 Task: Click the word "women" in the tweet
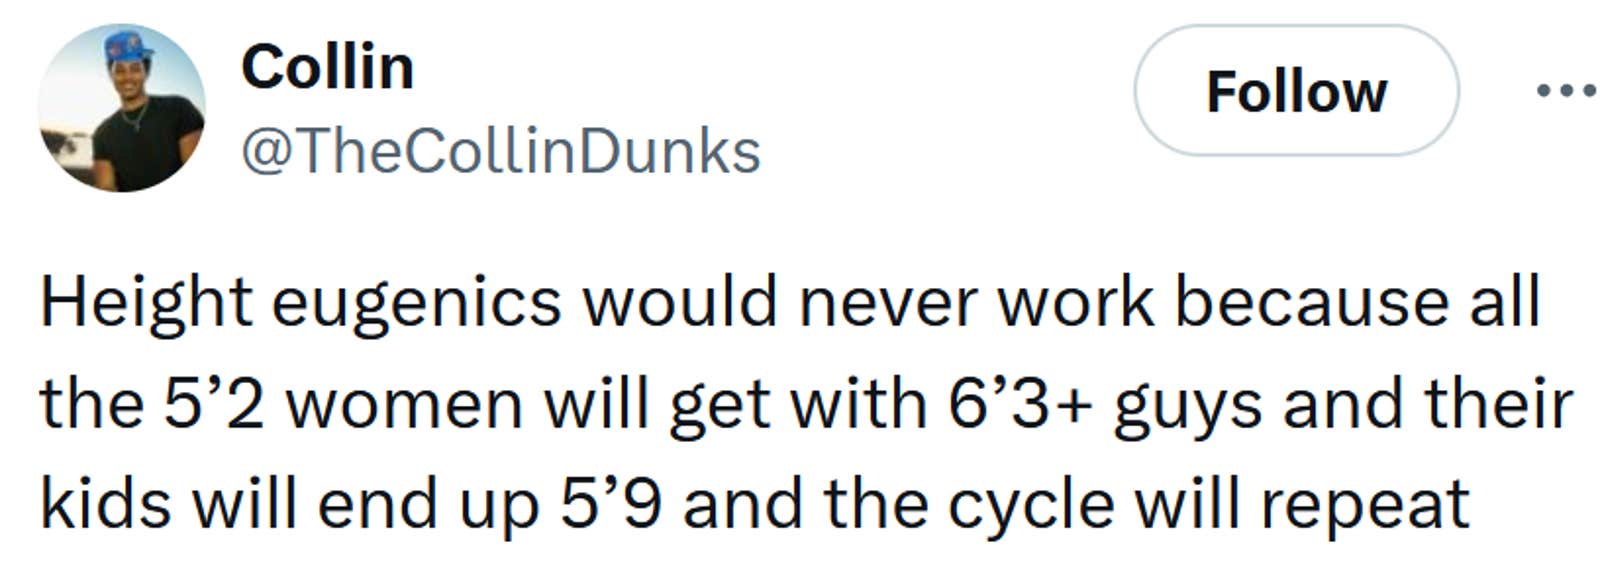410,403
